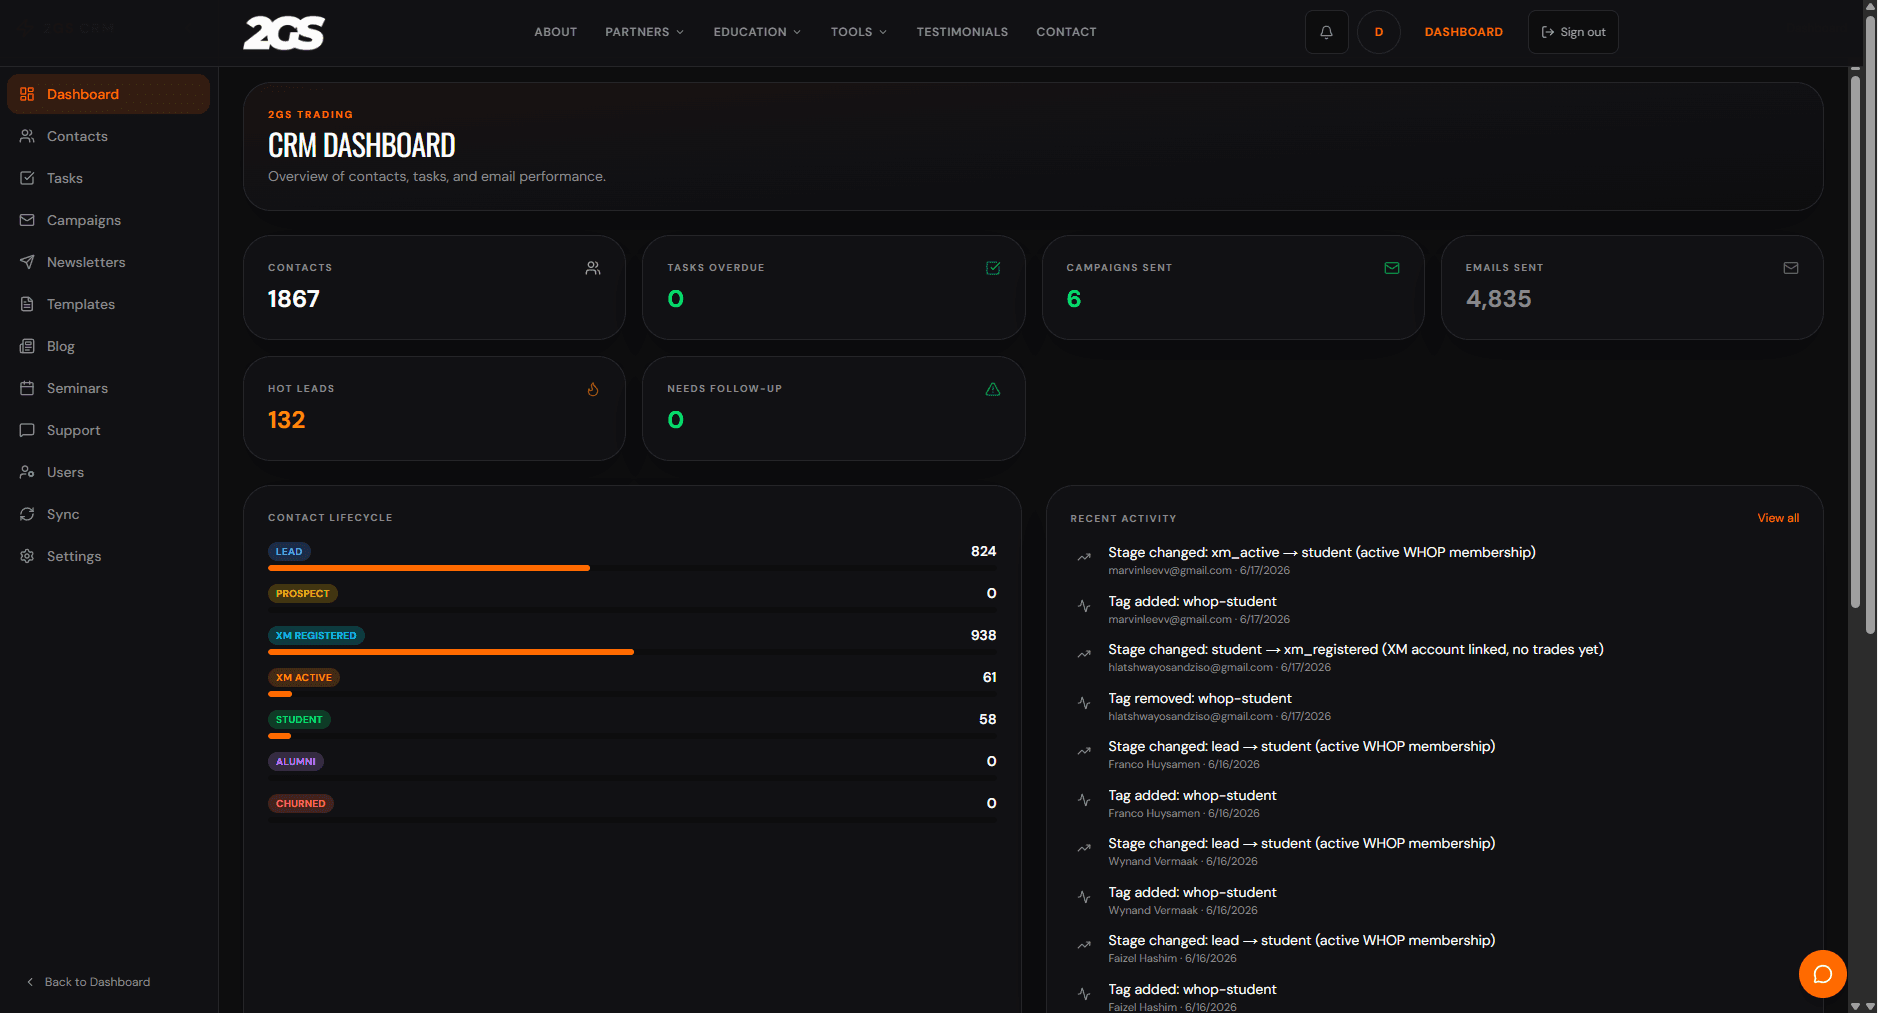
Task: Open the chat bubble support widget
Action: click(1822, 973)
